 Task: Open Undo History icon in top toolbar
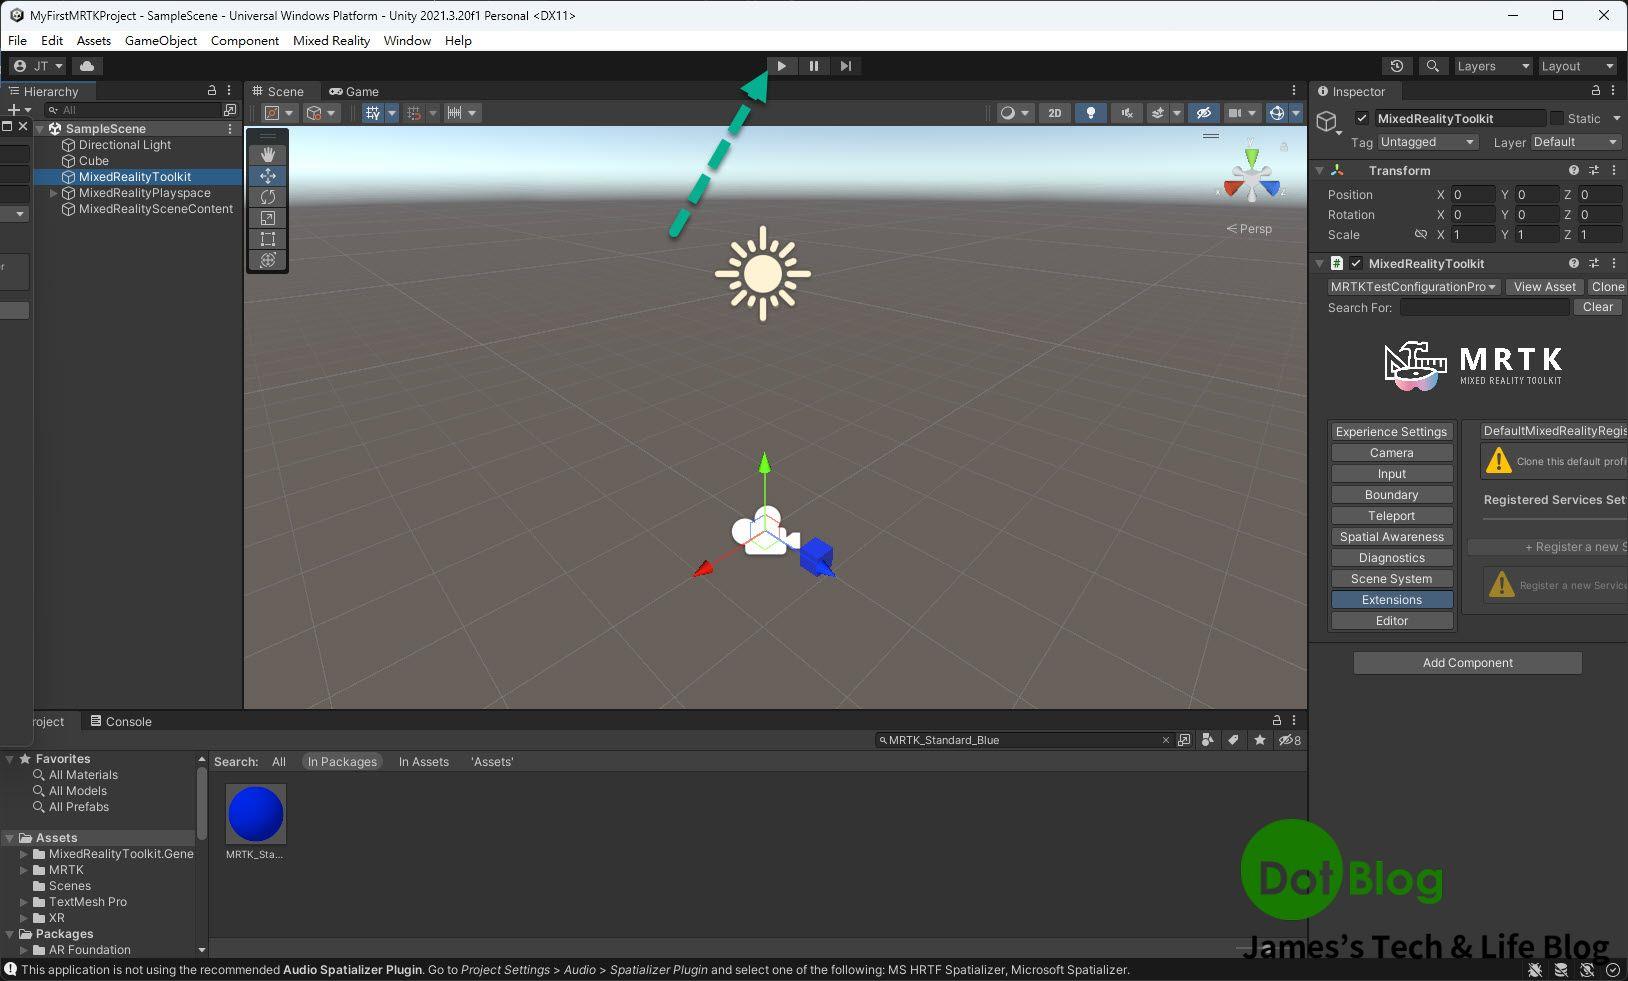(x=1397, y=66)
